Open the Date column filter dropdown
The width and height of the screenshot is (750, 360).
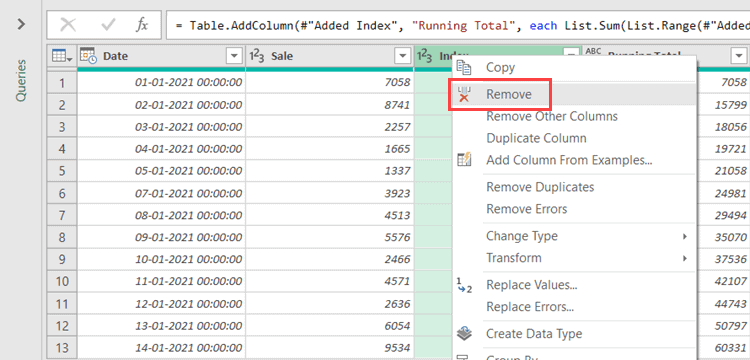pyautogui.click(x=234, y=56)
